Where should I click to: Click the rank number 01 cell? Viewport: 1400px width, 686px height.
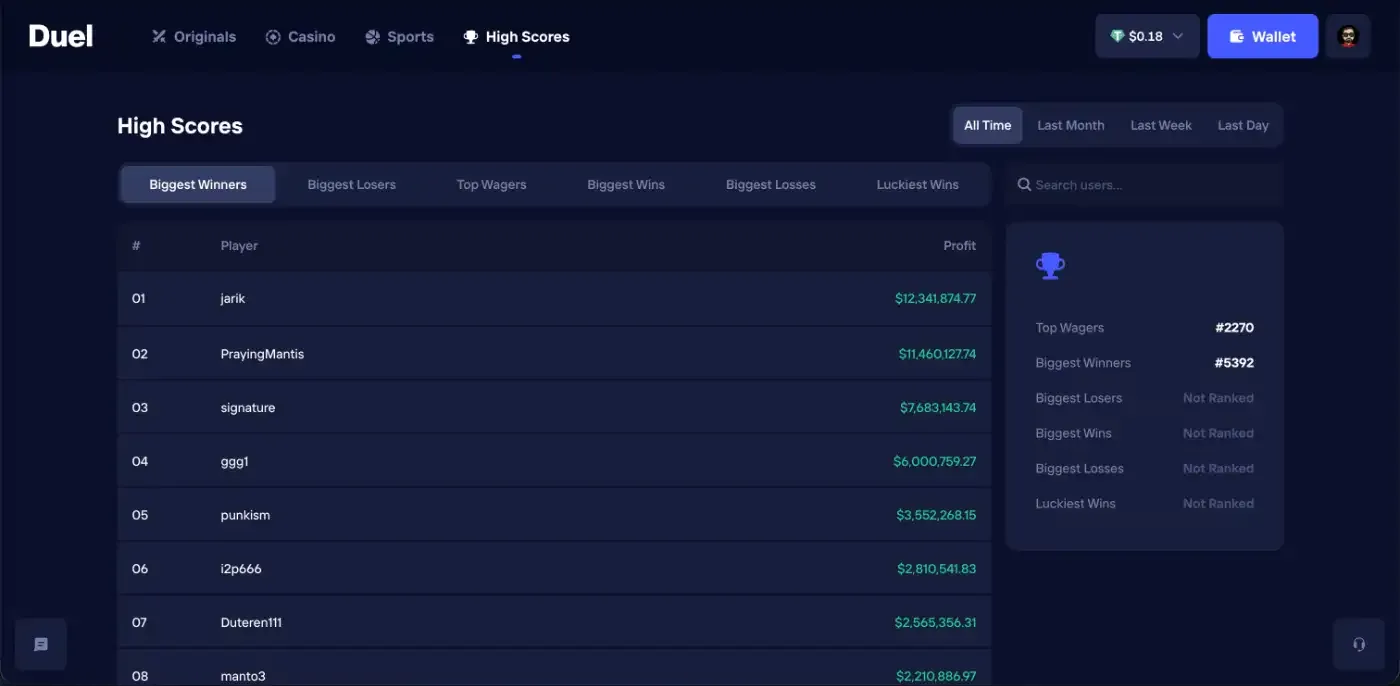[x=139, y=298]
